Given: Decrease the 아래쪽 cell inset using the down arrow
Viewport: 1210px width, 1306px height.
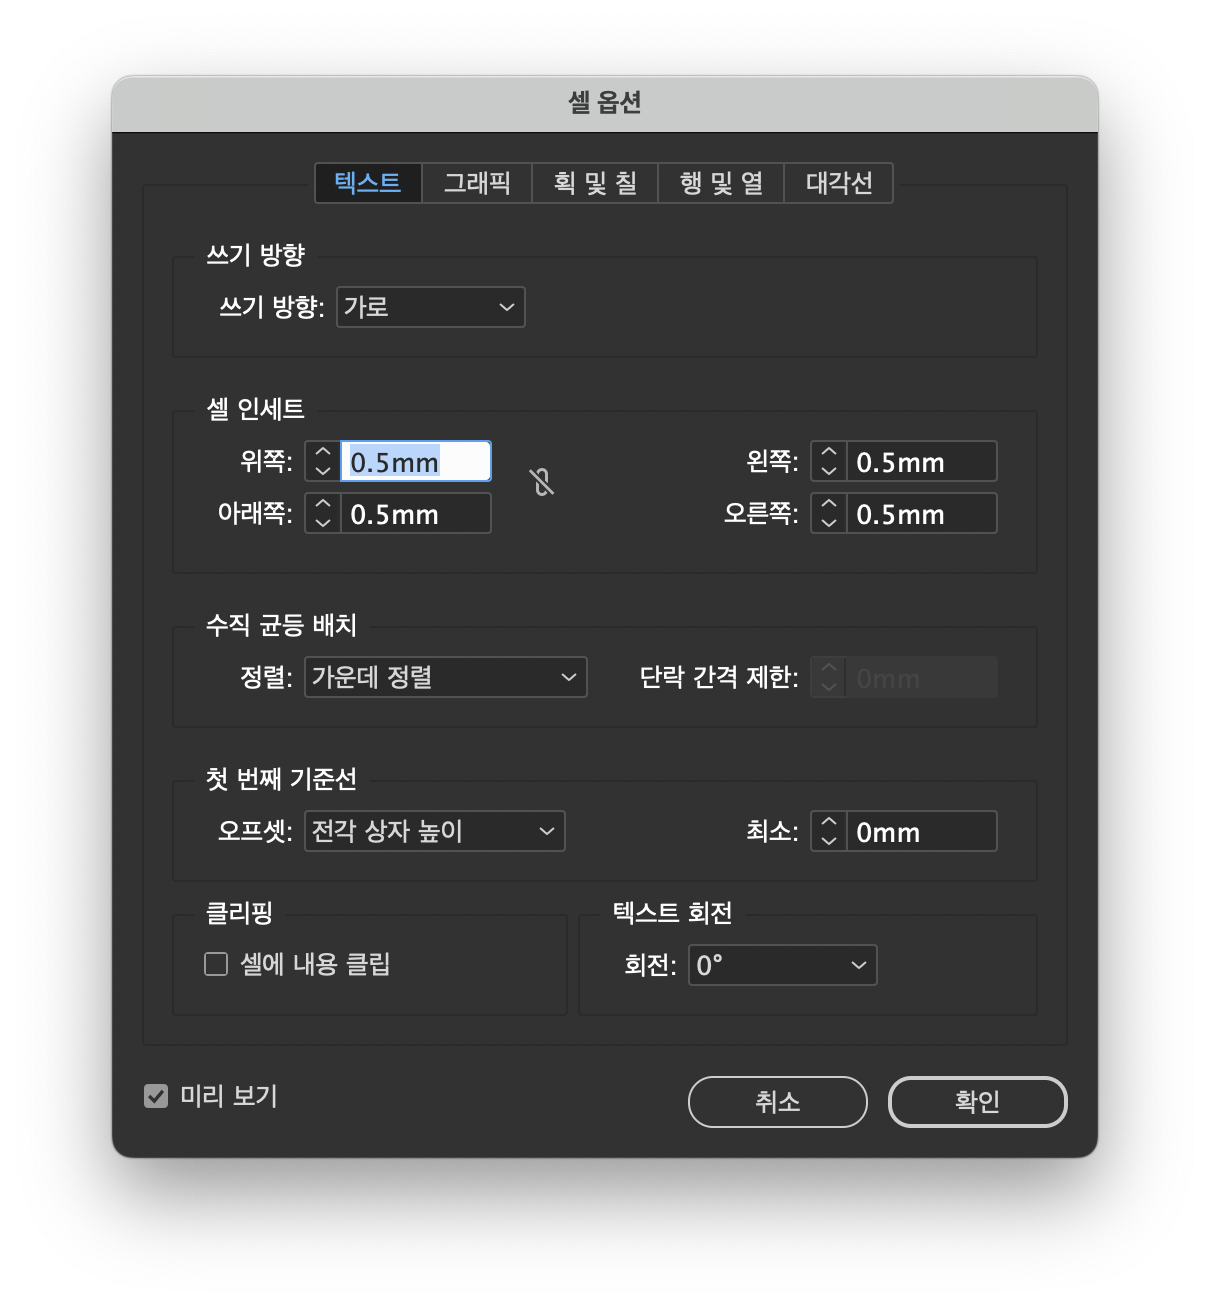Looking at the screenshot, I should click(322, 523).
